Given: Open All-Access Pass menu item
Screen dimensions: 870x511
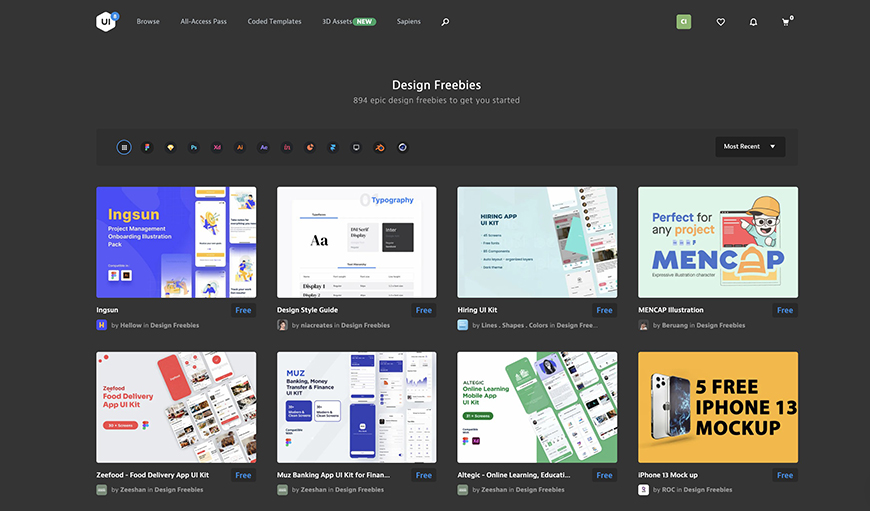Looking at the screenshot, I should coord(204,22).
